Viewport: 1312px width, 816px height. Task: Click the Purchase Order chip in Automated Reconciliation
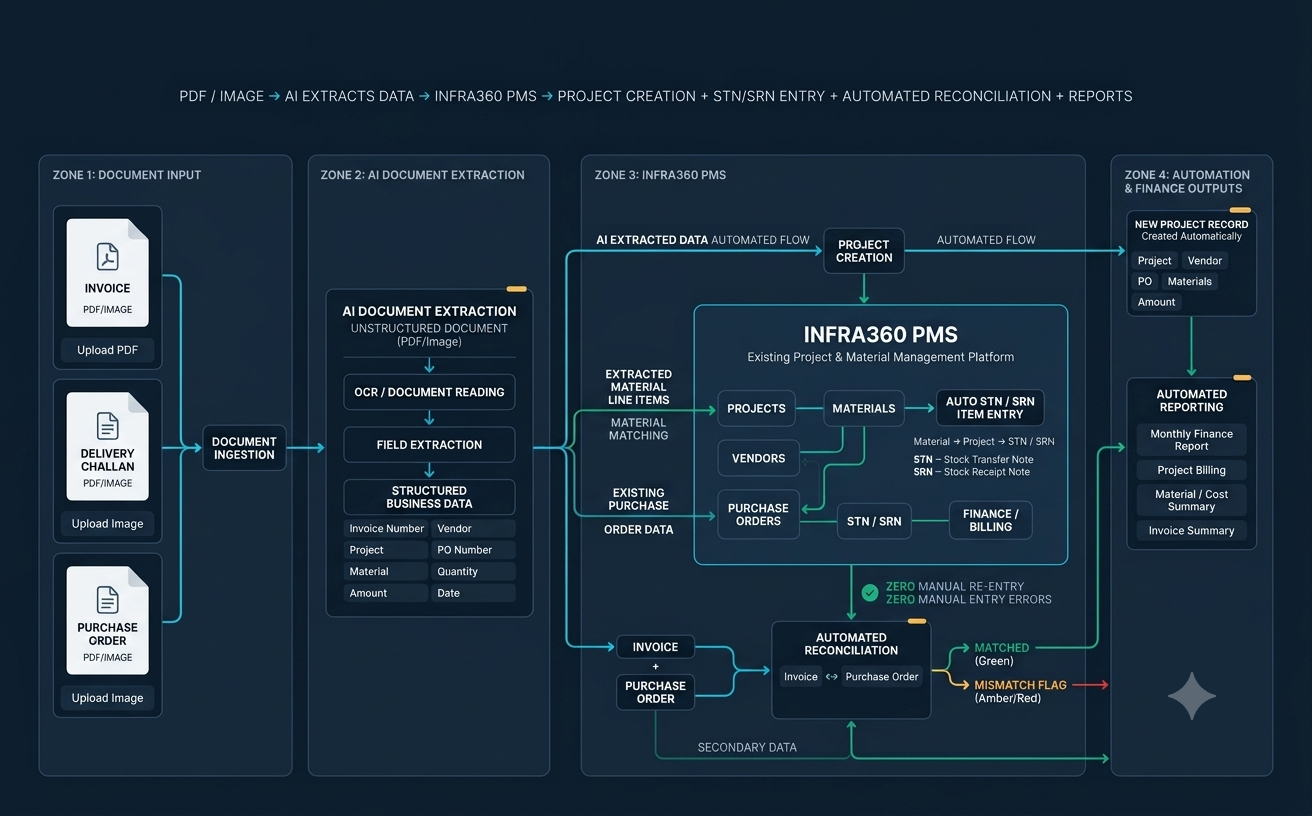882,677
